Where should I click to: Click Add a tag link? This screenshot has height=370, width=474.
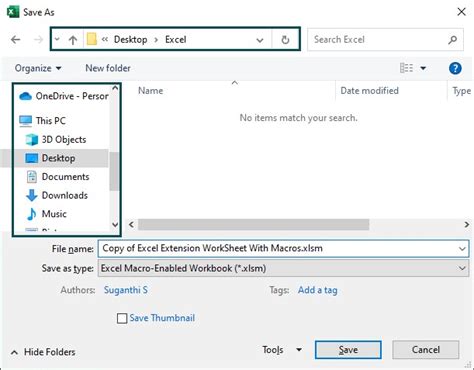pyautogui.click(x=318, y=290)
